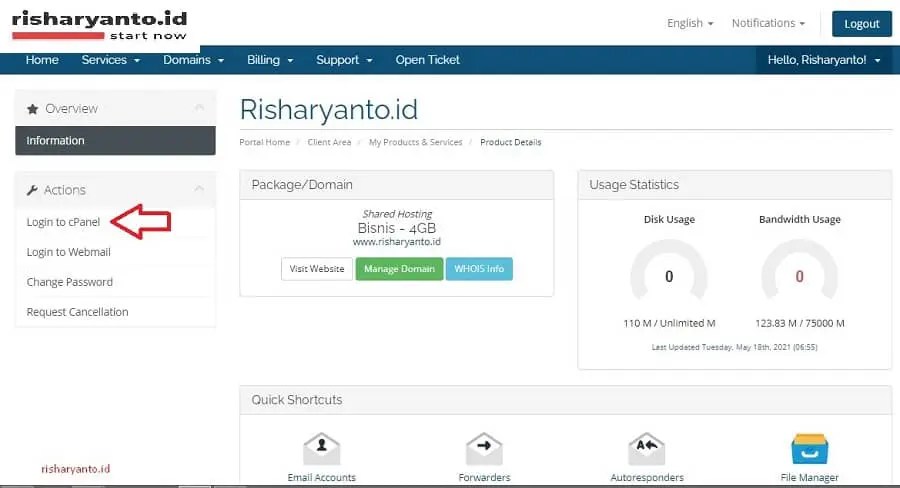Viewport: 900px width, 488px height.
Task: Click Login to Webmail action
Action: 68,252
